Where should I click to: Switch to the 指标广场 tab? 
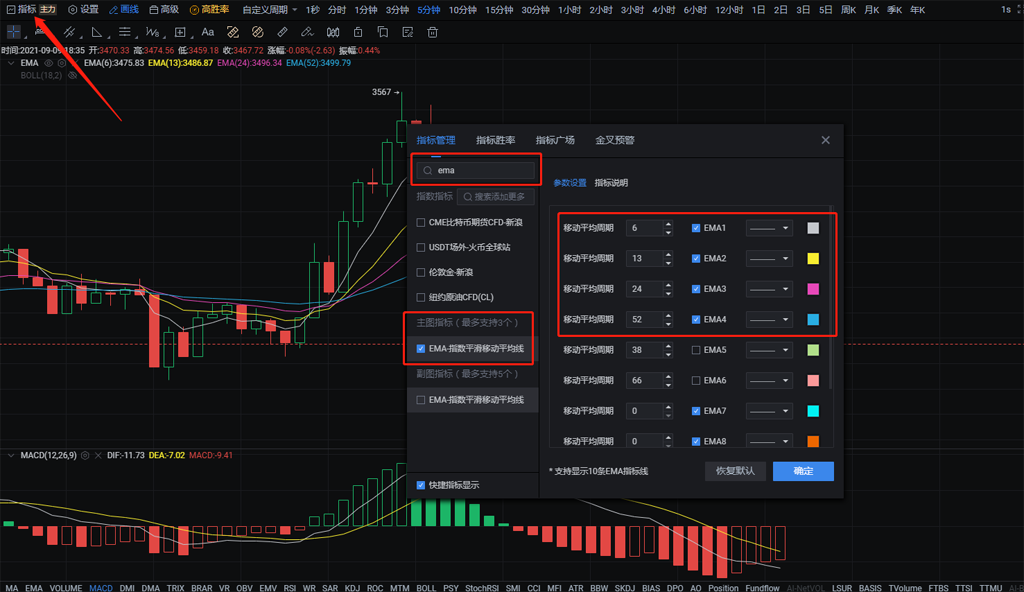click(x=555, y=140)
